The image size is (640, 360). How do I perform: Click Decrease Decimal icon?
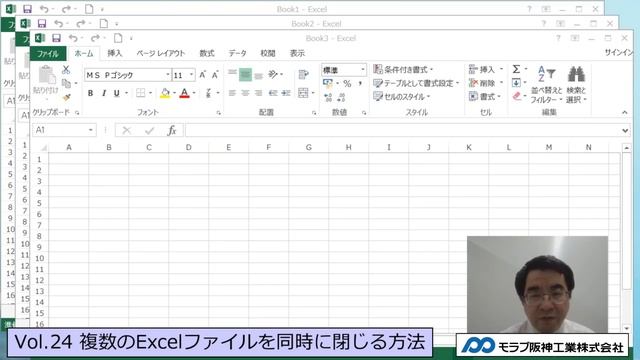click(x=342, y=98)
